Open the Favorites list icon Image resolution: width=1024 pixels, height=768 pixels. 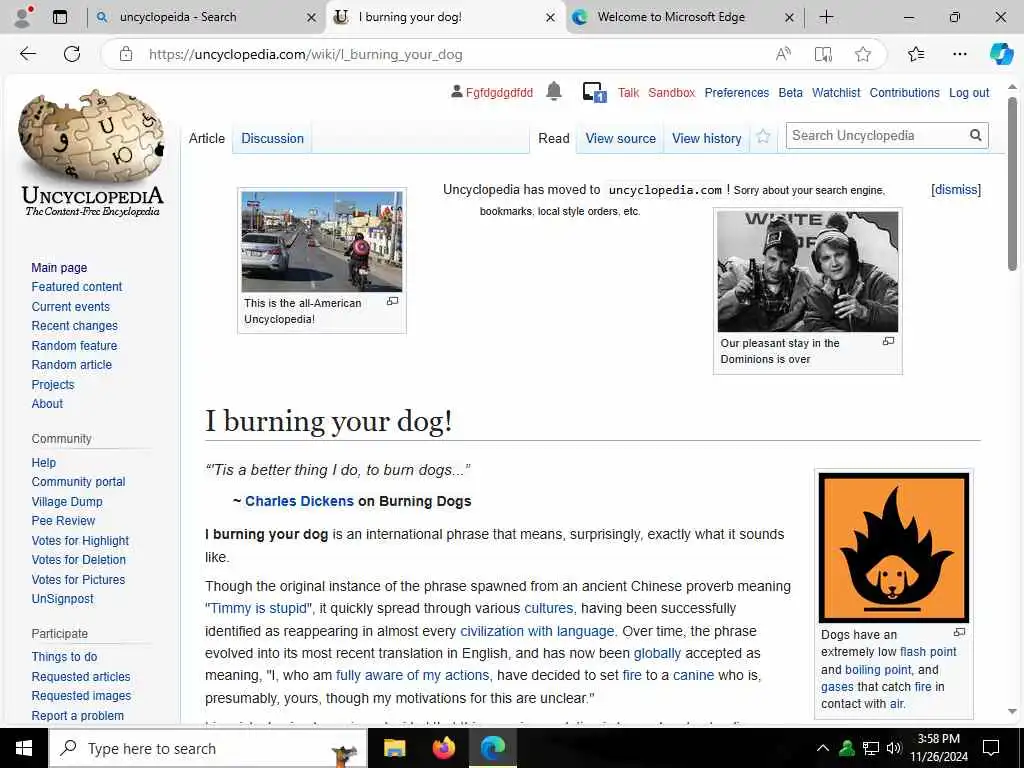916,54
